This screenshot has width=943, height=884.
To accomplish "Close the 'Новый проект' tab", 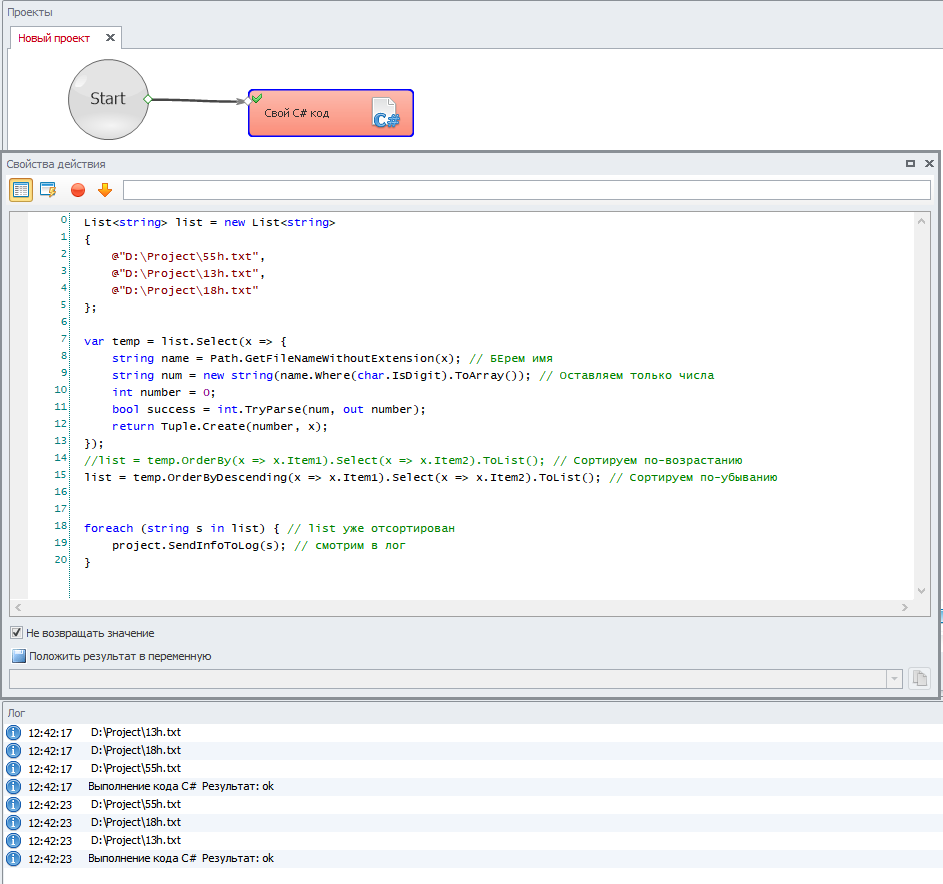I will (110, 38).
